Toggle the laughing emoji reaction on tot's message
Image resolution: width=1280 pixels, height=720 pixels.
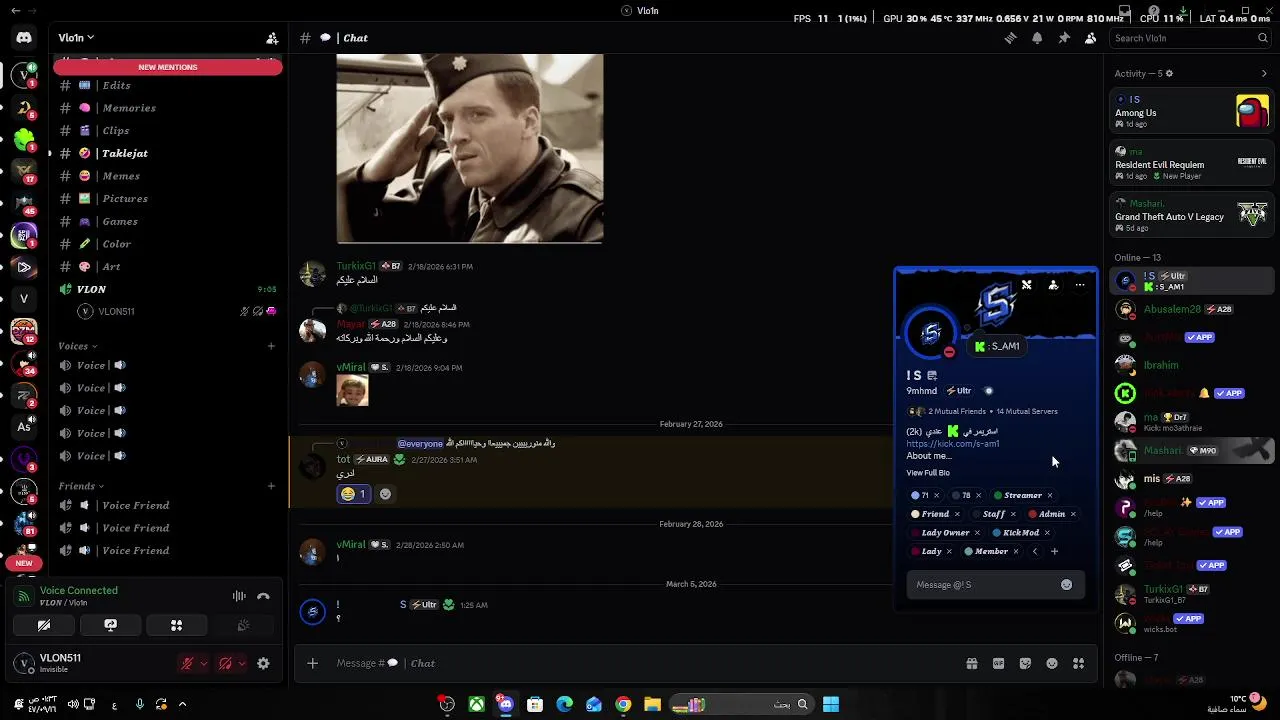[353, 494]
